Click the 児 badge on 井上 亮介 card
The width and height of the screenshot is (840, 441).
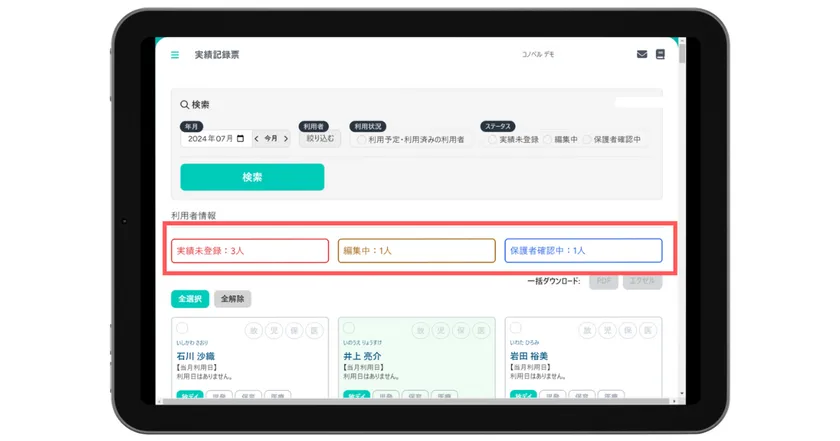coord(440,331)
